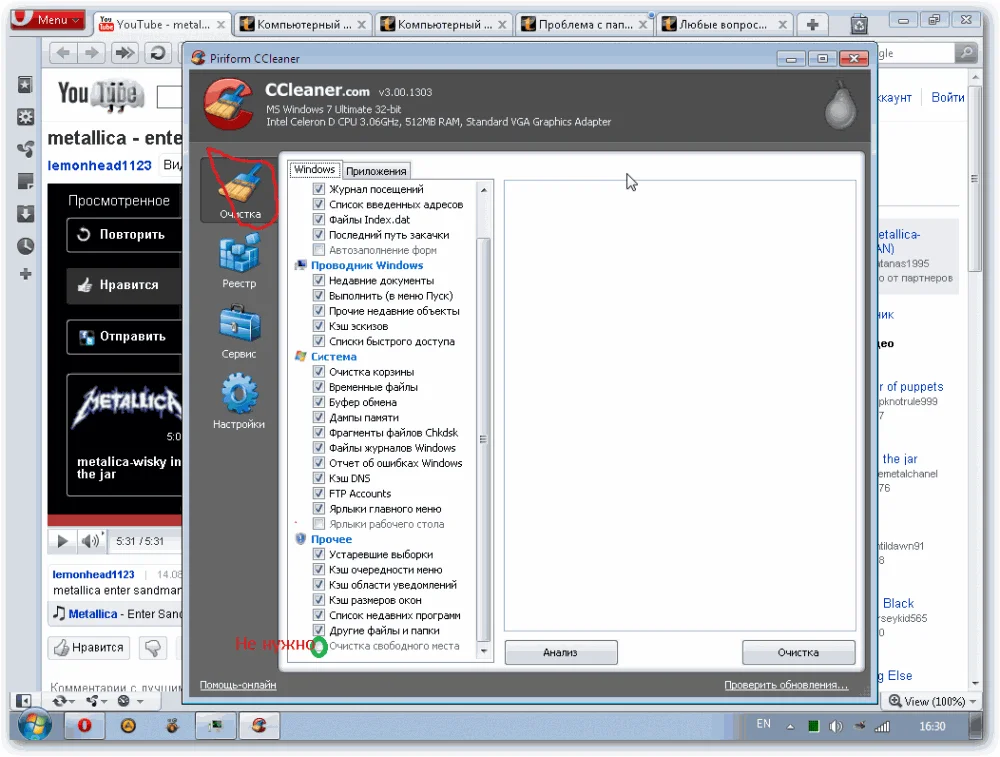Screen dimensions: 1000x757
Task: Open the Реестр registry section
Action: 239,261
